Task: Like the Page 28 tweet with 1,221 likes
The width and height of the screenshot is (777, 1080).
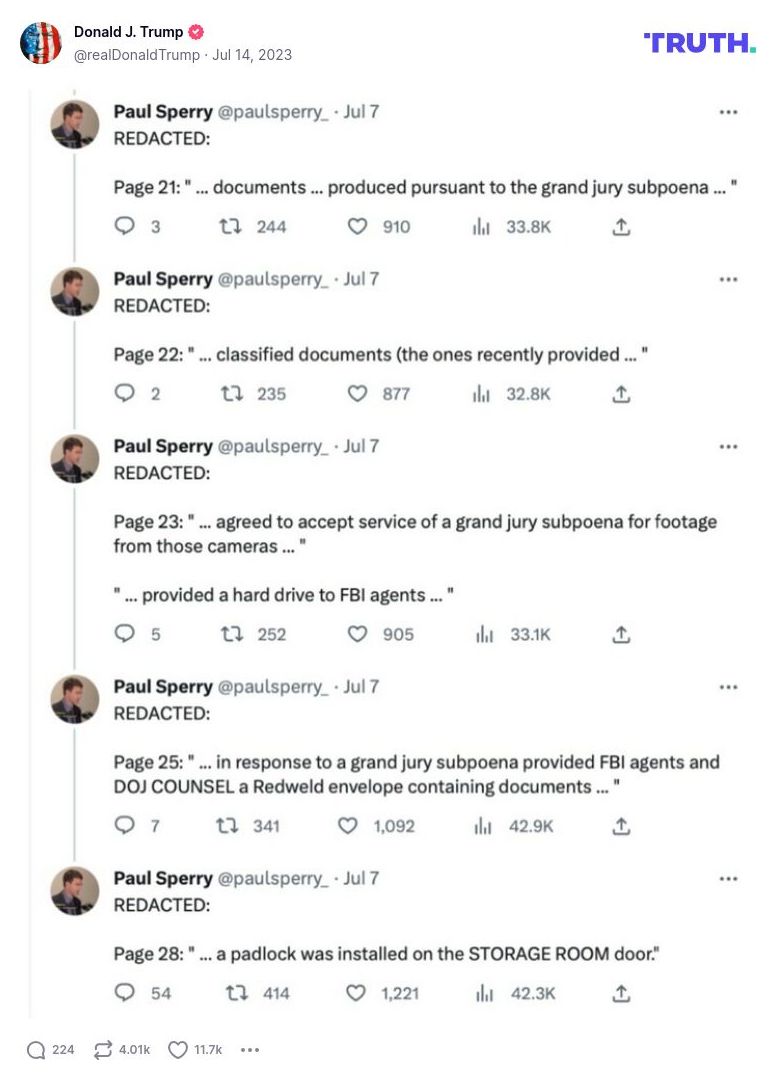Action: [356, 993]
